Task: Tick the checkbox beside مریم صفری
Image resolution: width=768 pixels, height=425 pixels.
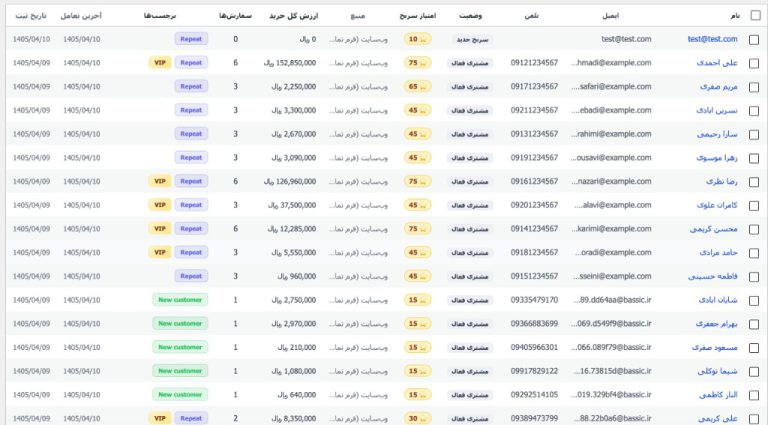Action: coord(754,87)
